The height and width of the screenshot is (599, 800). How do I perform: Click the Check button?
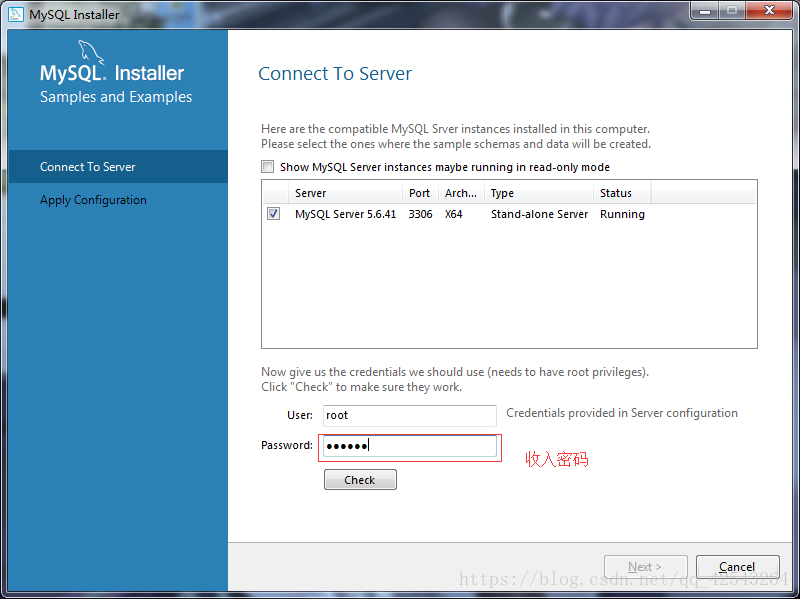click(x=360, y=480)
